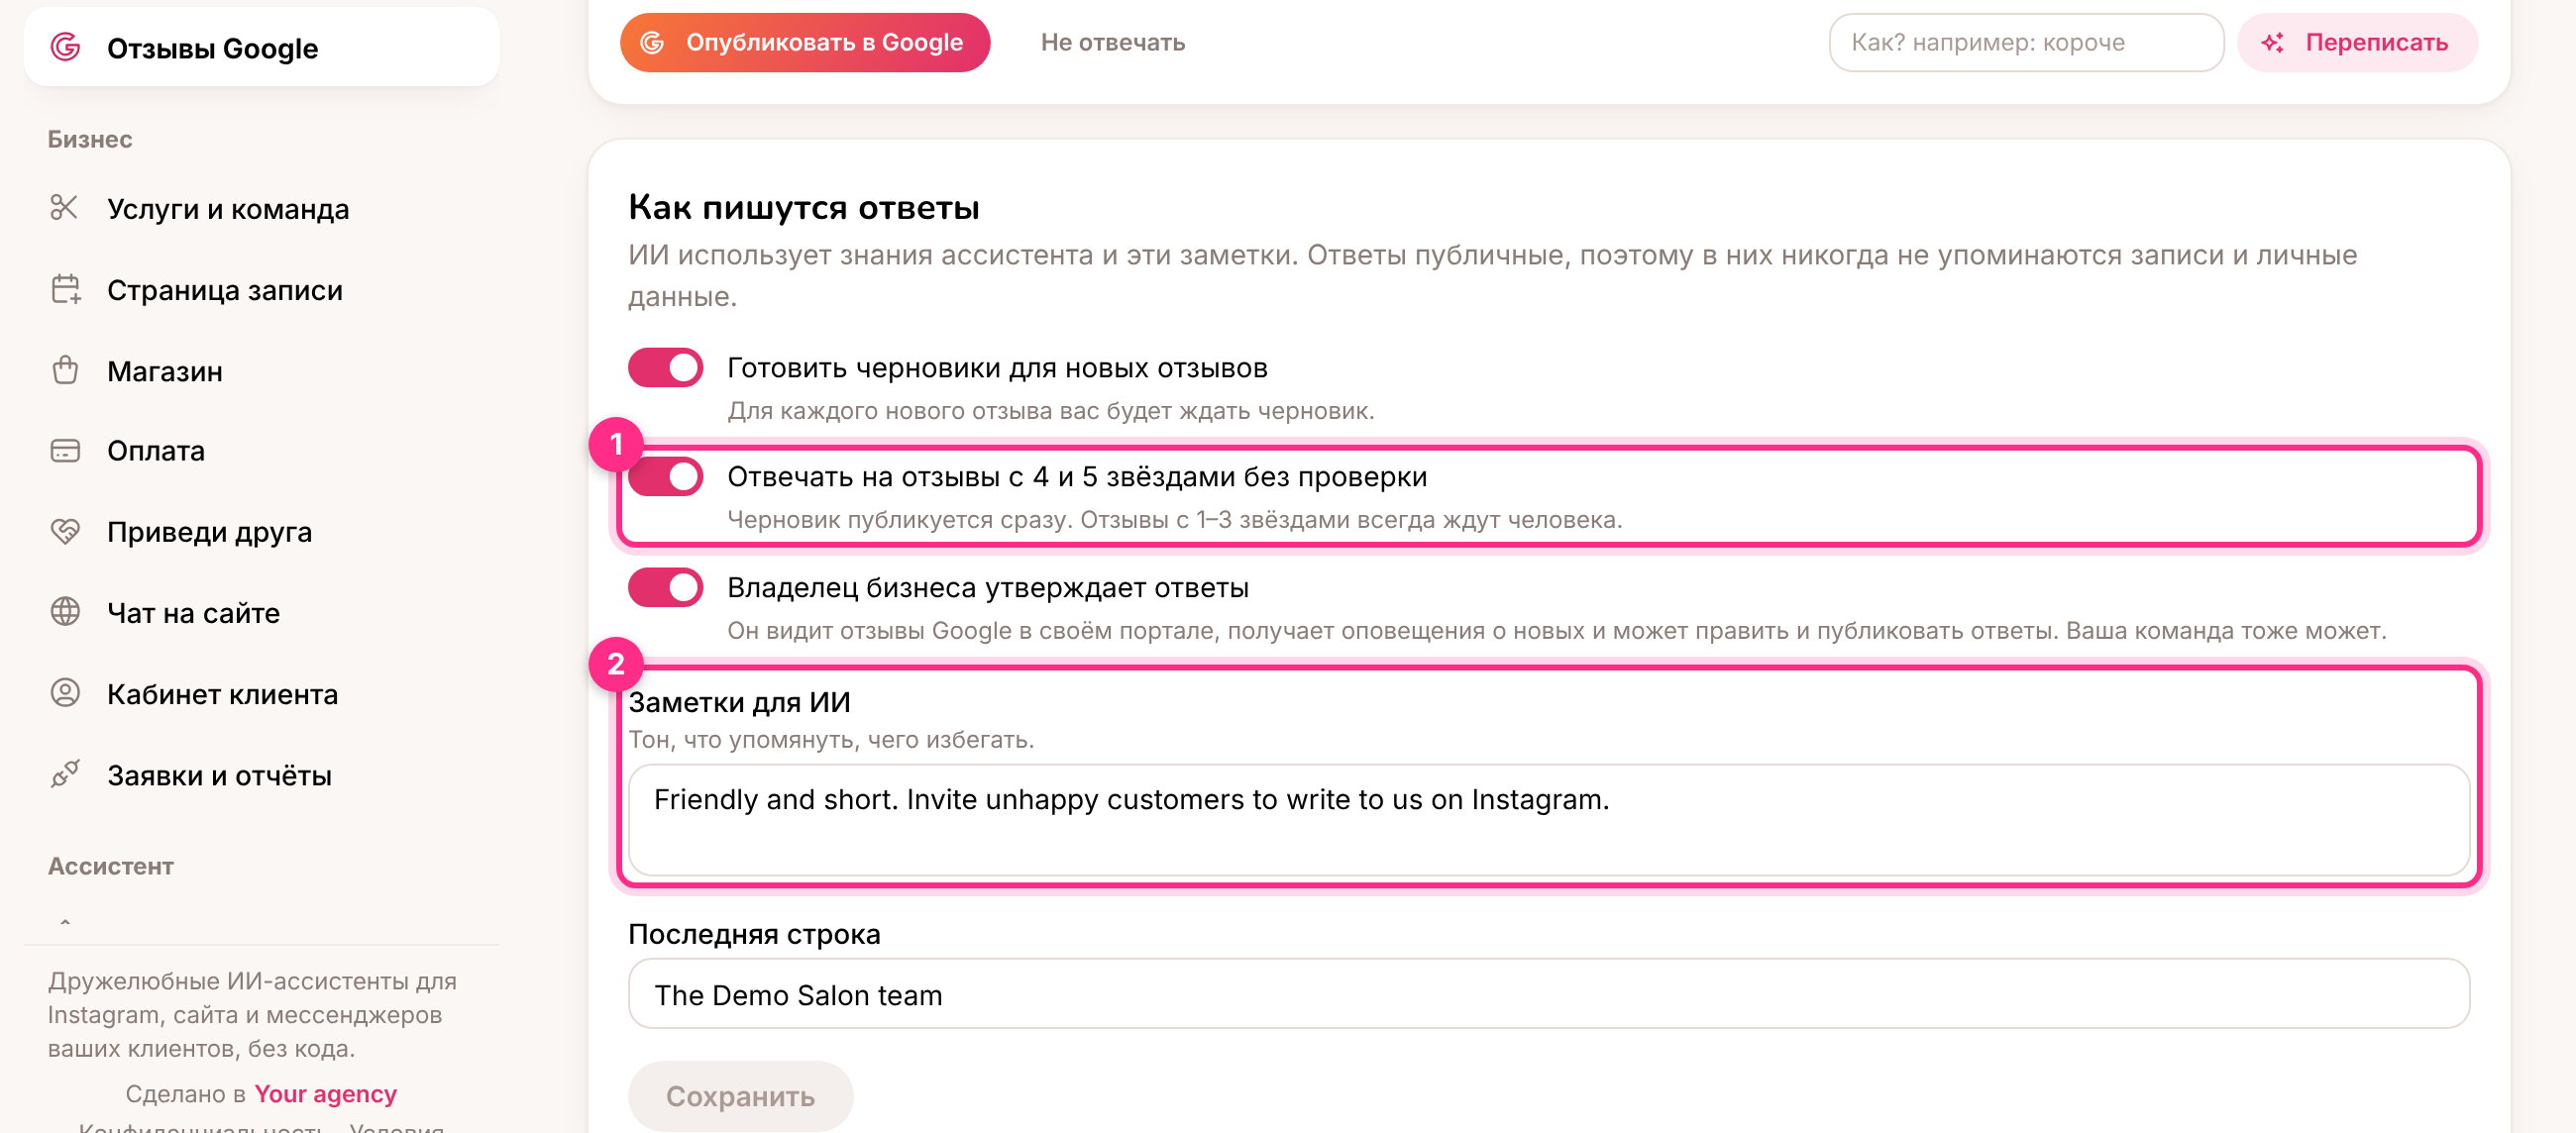This screenshot has height=1133, width=2576.
Task: Click the sparkle icon on Переписать button
Action: pos(2272,42)
